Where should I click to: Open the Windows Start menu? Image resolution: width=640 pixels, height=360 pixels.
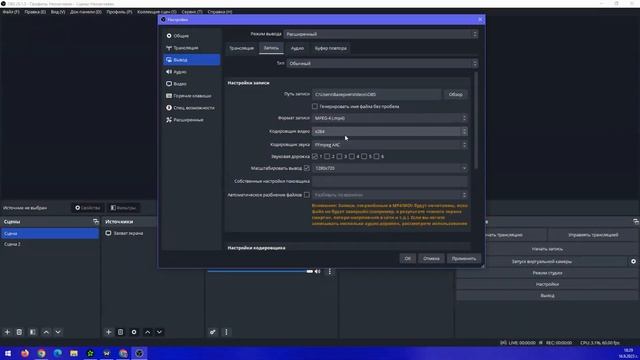(8, 353)
